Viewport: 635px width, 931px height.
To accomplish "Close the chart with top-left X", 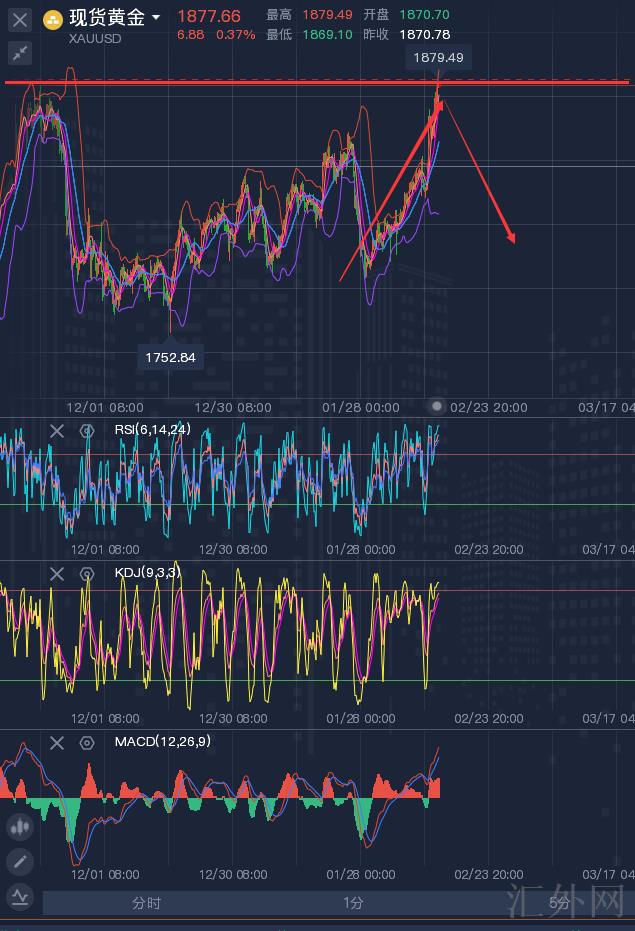I will 20,19.
